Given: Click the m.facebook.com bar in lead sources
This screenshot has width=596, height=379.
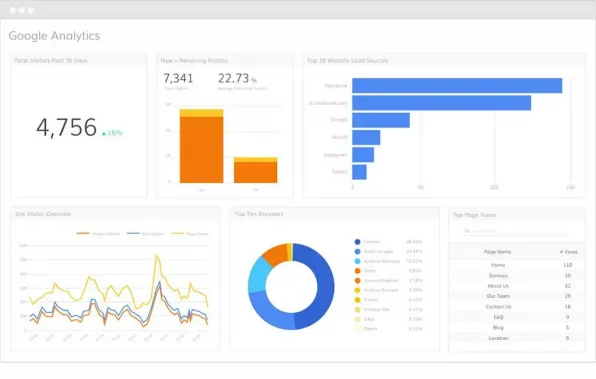Looking at the screenshot, I should 441,103.
